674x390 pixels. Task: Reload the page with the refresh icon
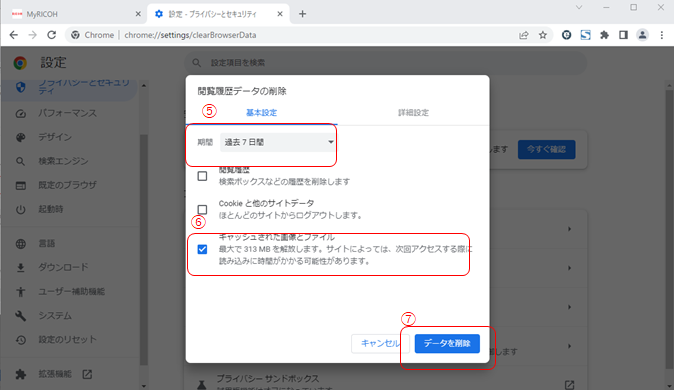(x=52, y=35)
